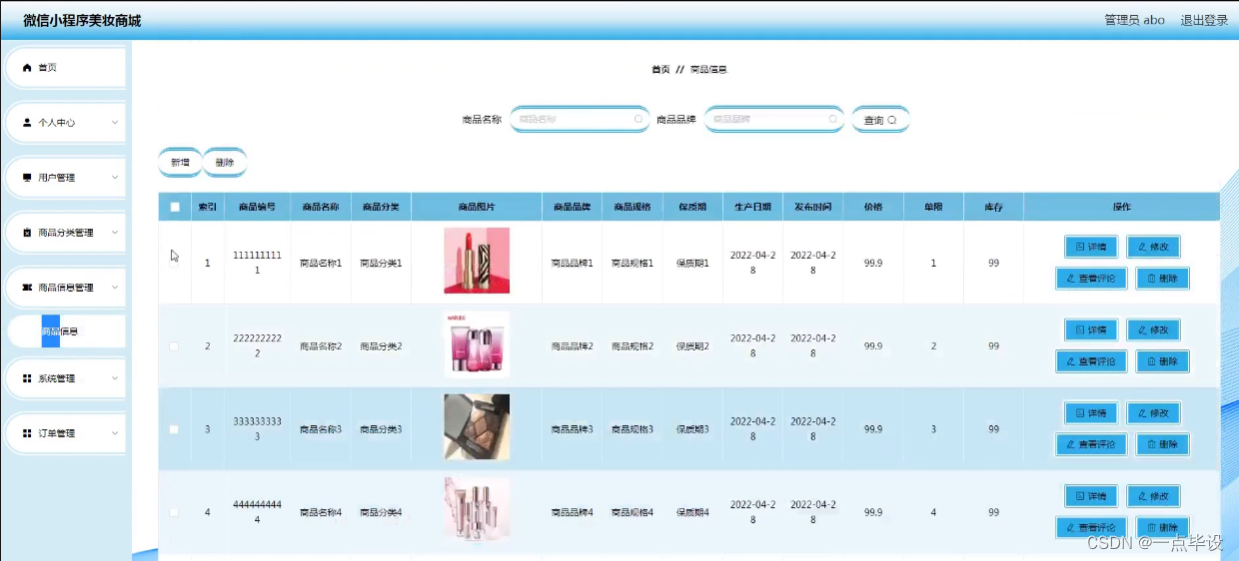Click the search icon inside 商品品牌 field
Screen dimensions: 1239x561
832,119
